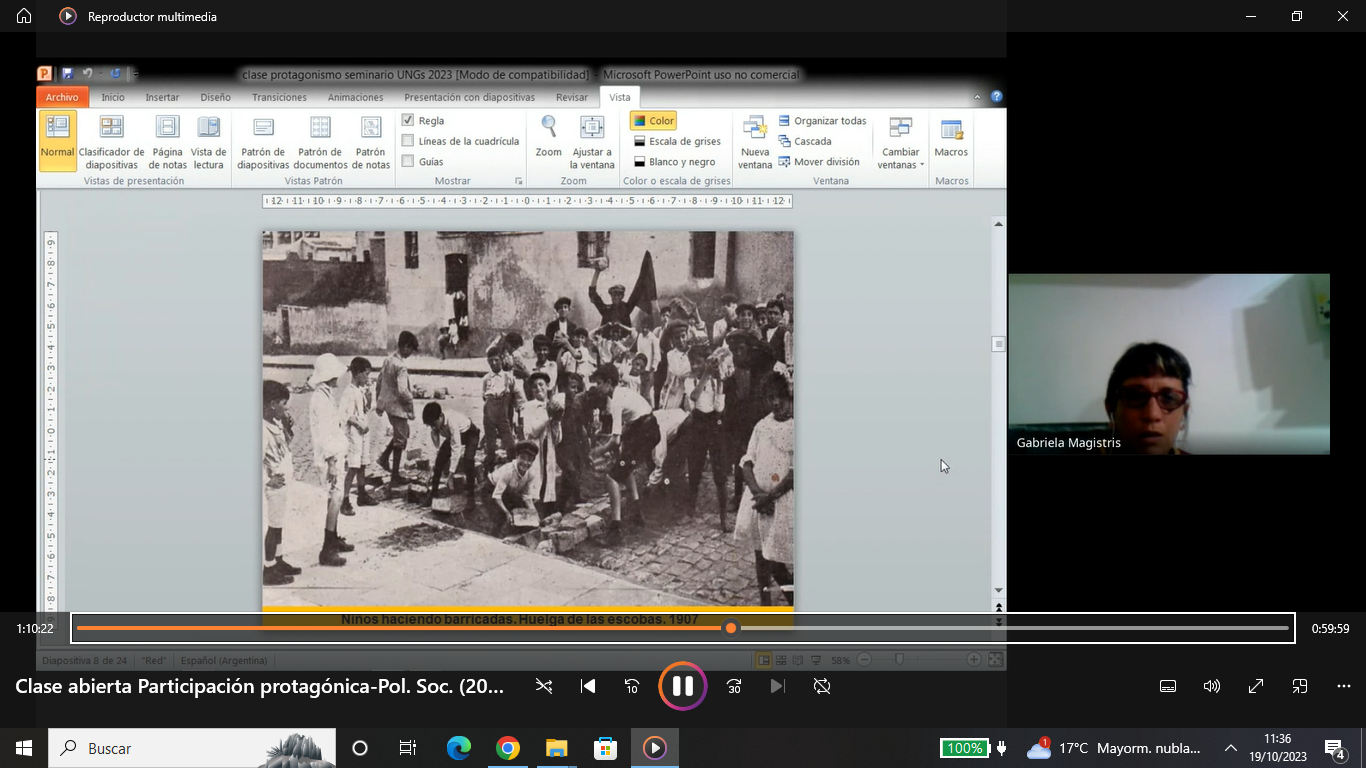
Task: Click the Zoom magnifier in ribbon
Action: pyautogui.click(x=548, y=137)
